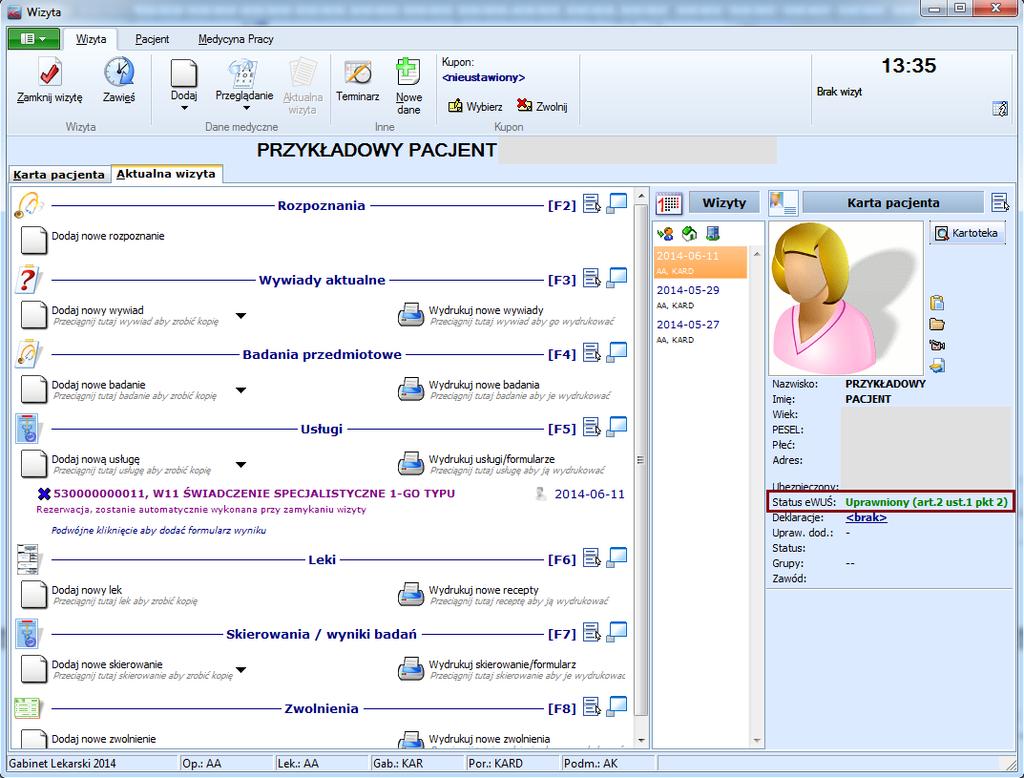Click the folder icon beside the patient photo
Image resolution: width=1024 pixels, height=778 pixels.
tap(937, 324)
